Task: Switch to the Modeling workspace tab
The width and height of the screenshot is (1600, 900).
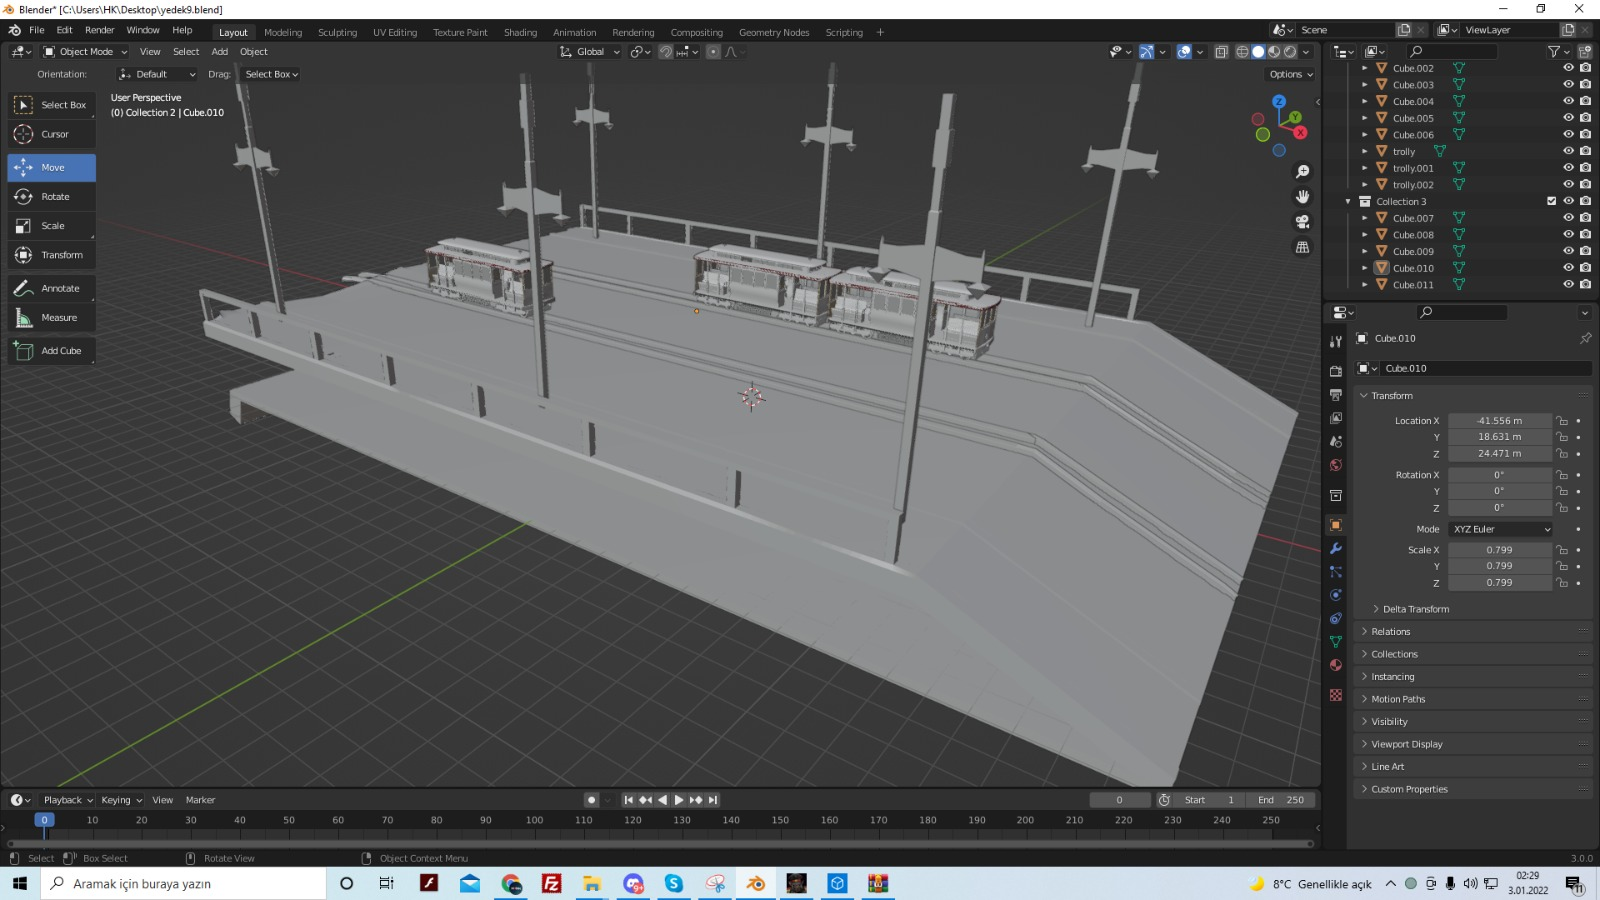Action: (x=283, y=32)
